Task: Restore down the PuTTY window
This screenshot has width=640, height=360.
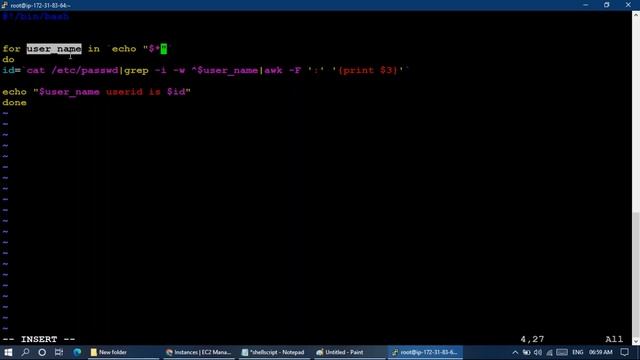Action: click(x=607, y=5)
